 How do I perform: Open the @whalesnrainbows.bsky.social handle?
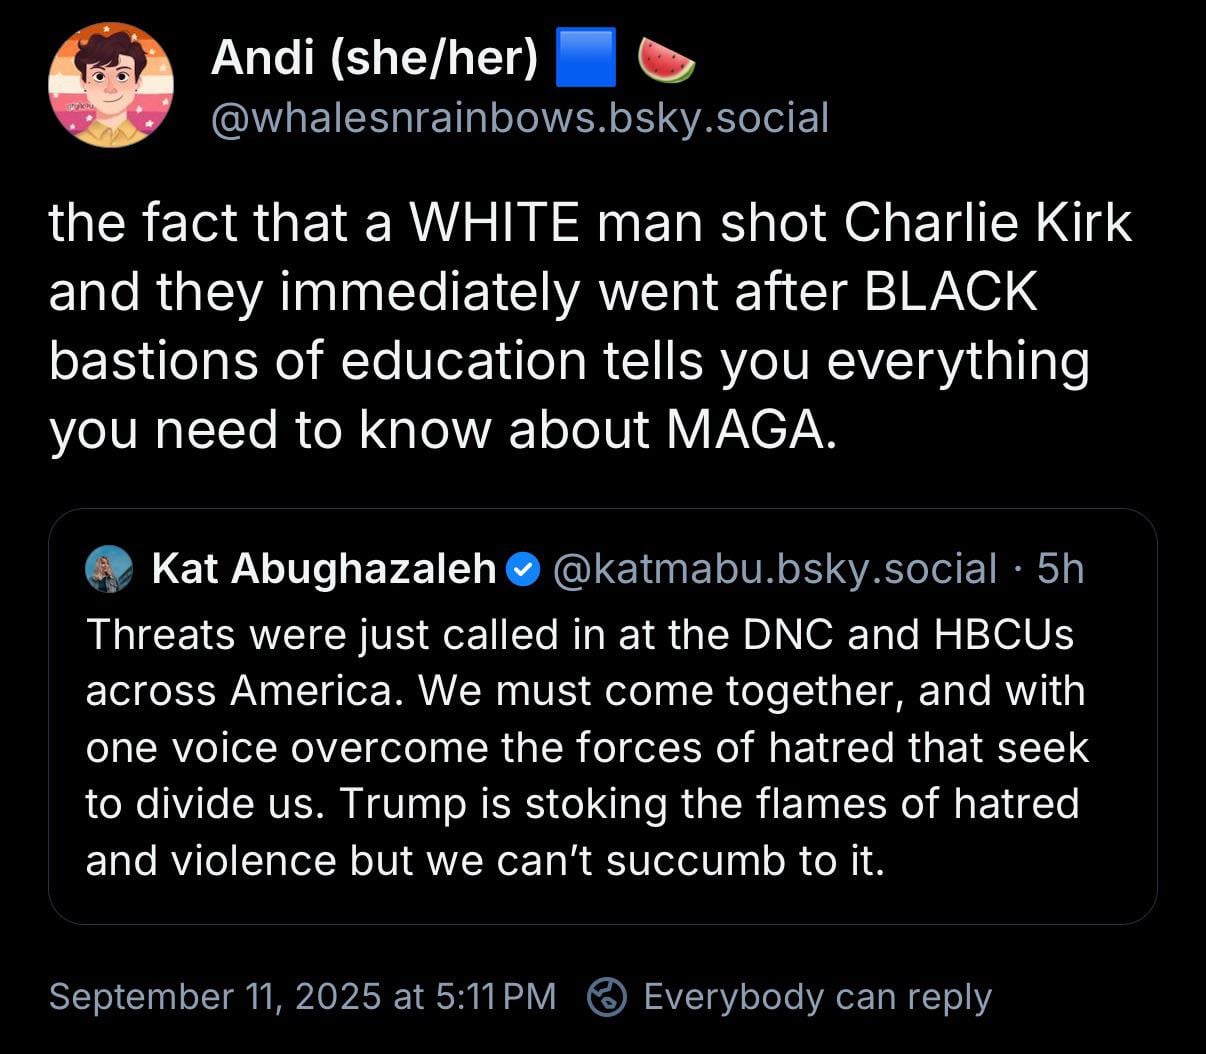pyautogui.click(x=520, y=119)
